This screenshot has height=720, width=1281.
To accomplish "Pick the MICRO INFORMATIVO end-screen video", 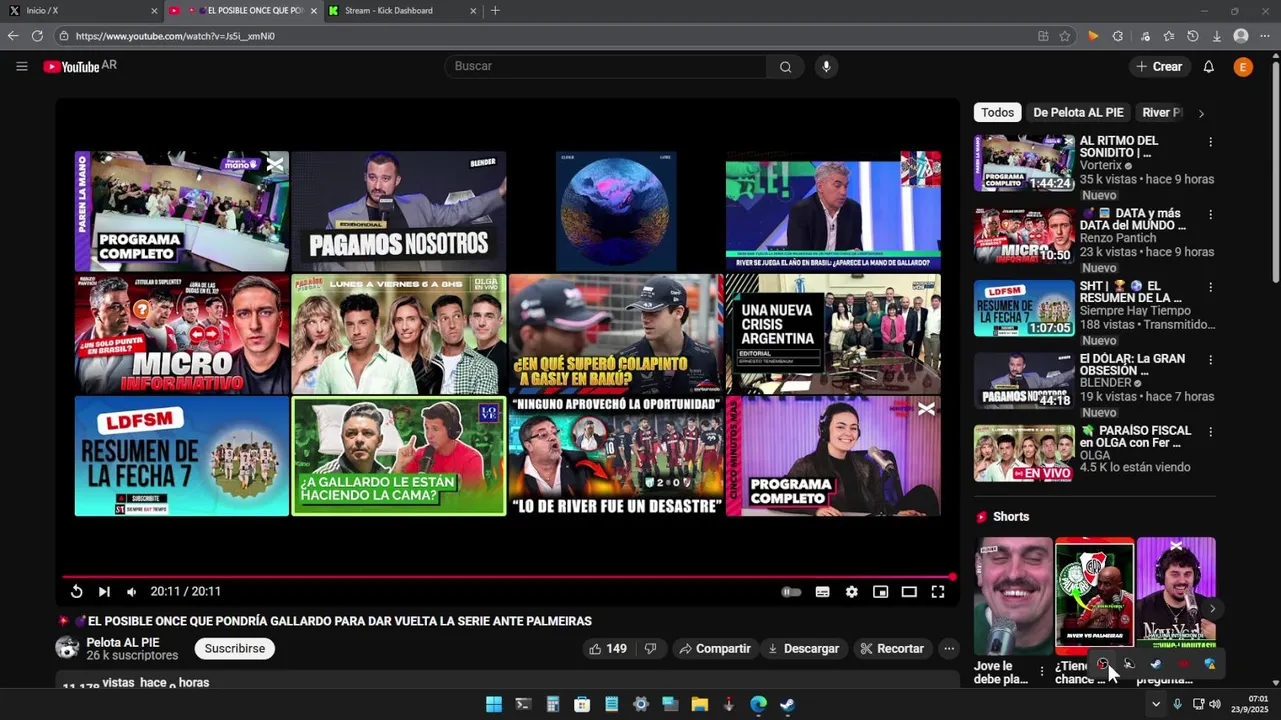I will tap(181, 334).
